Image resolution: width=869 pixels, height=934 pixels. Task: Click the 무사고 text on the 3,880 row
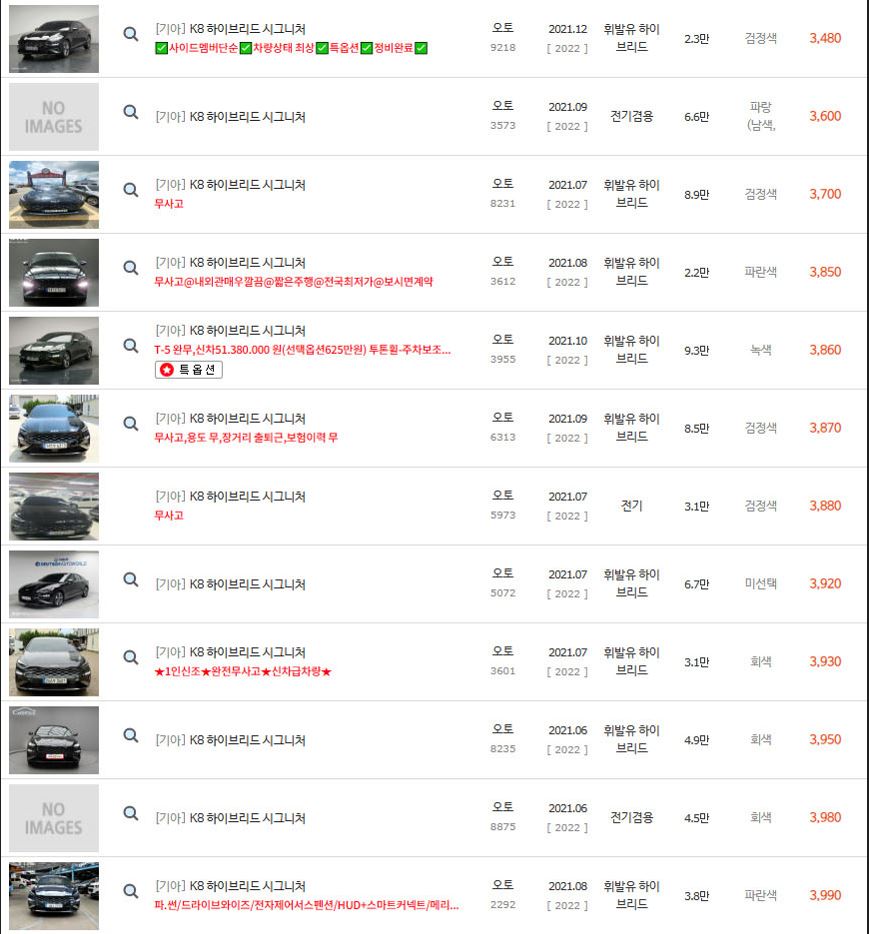169,515
